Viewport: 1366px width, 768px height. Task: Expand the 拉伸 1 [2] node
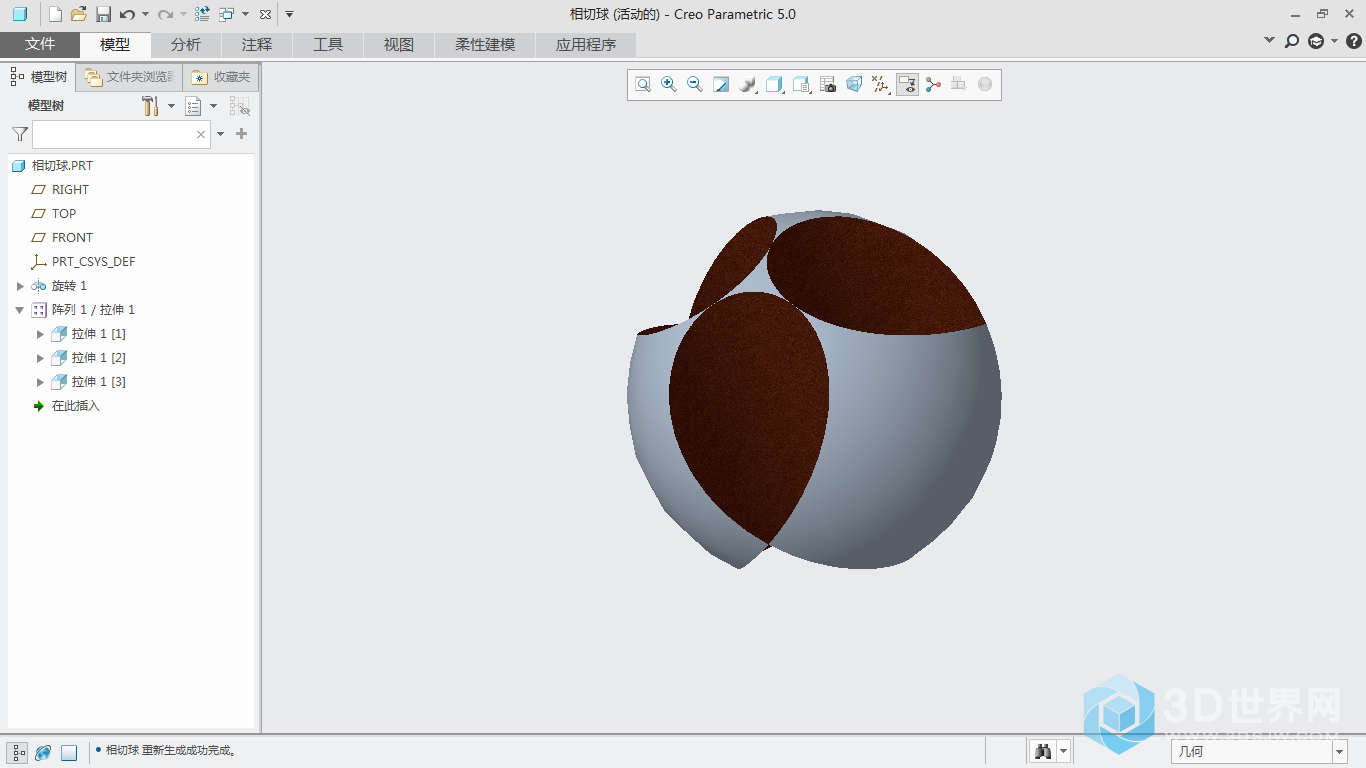coord(40,358)
